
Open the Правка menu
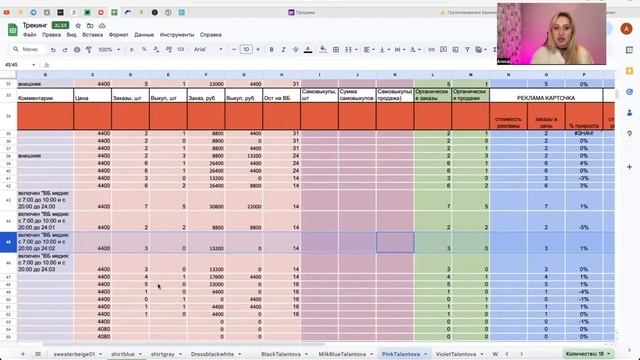(51, 35)
